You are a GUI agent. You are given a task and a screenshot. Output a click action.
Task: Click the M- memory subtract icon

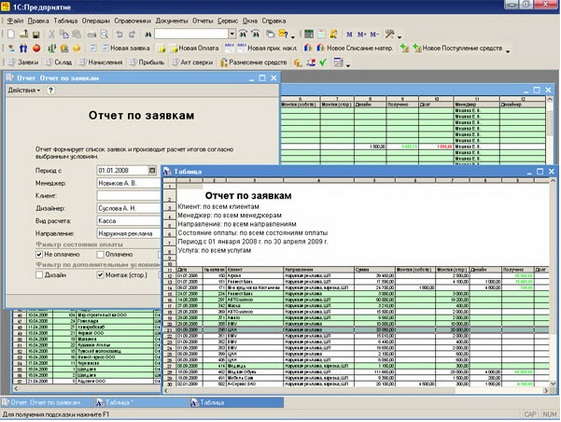coord(374,34)
